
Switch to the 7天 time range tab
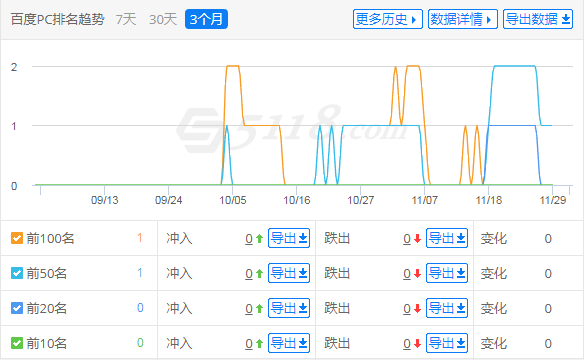(126, 19)
